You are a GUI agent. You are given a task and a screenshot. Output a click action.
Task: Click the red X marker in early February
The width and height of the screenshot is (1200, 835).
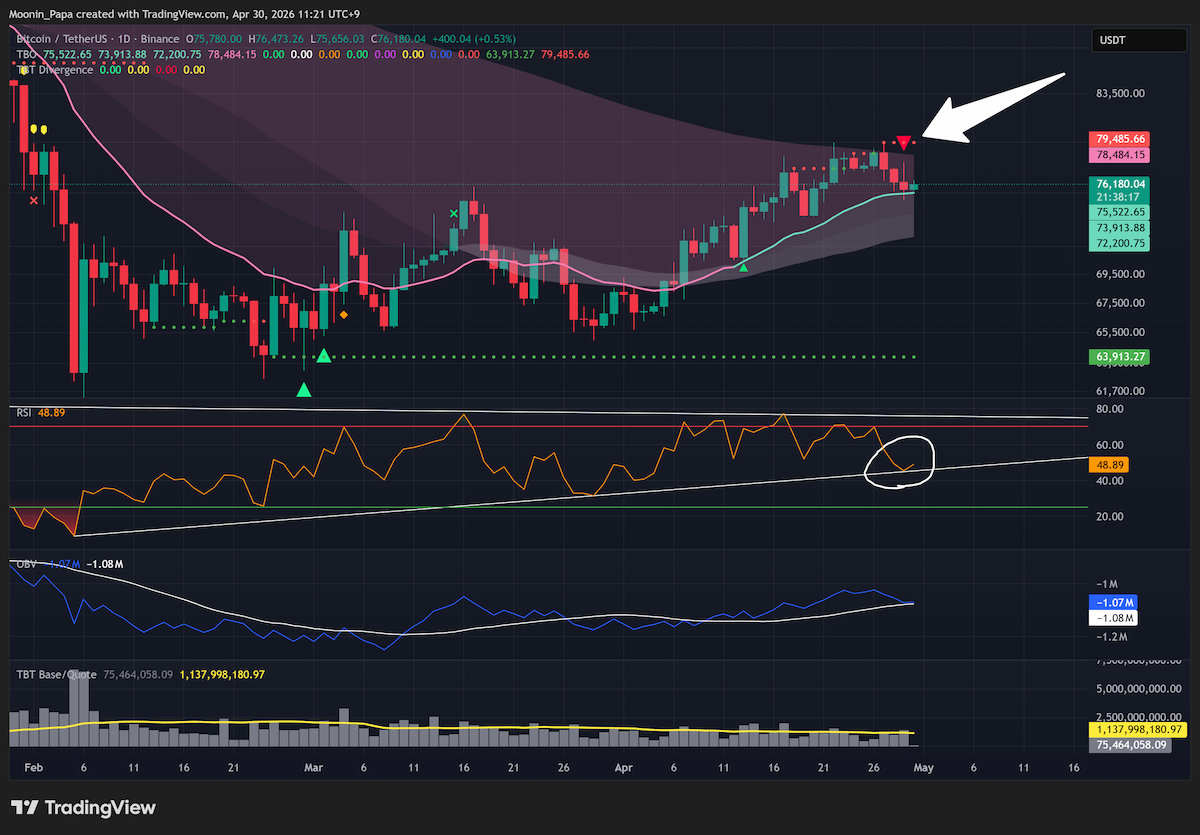pyautogui.click(x=35, y=201)
